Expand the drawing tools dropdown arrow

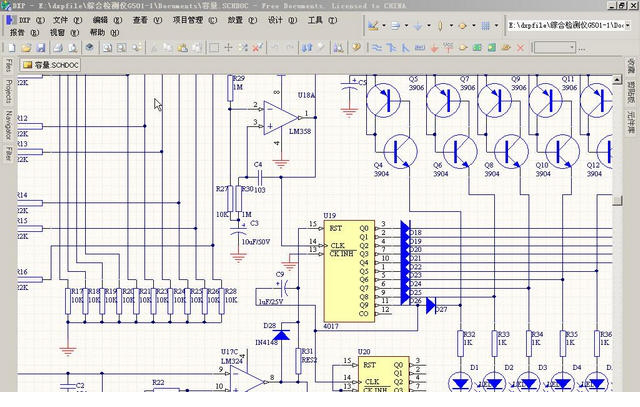tap(384, 26)
